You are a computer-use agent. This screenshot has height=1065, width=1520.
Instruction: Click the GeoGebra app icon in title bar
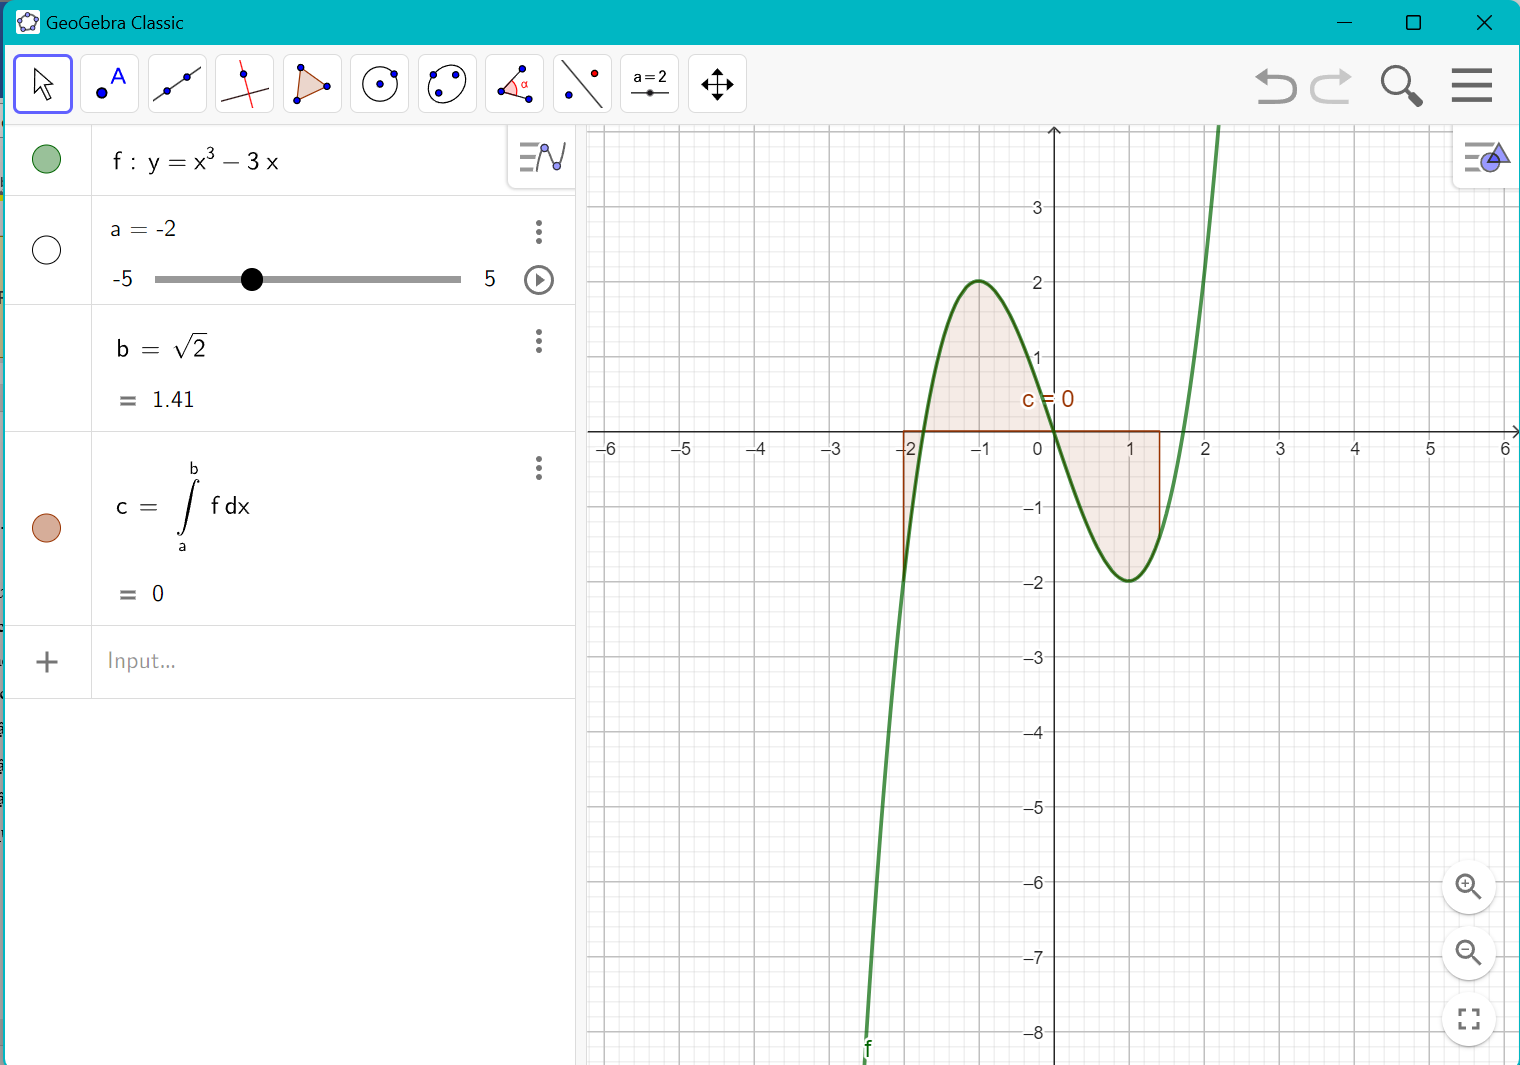tap(28, 22)
